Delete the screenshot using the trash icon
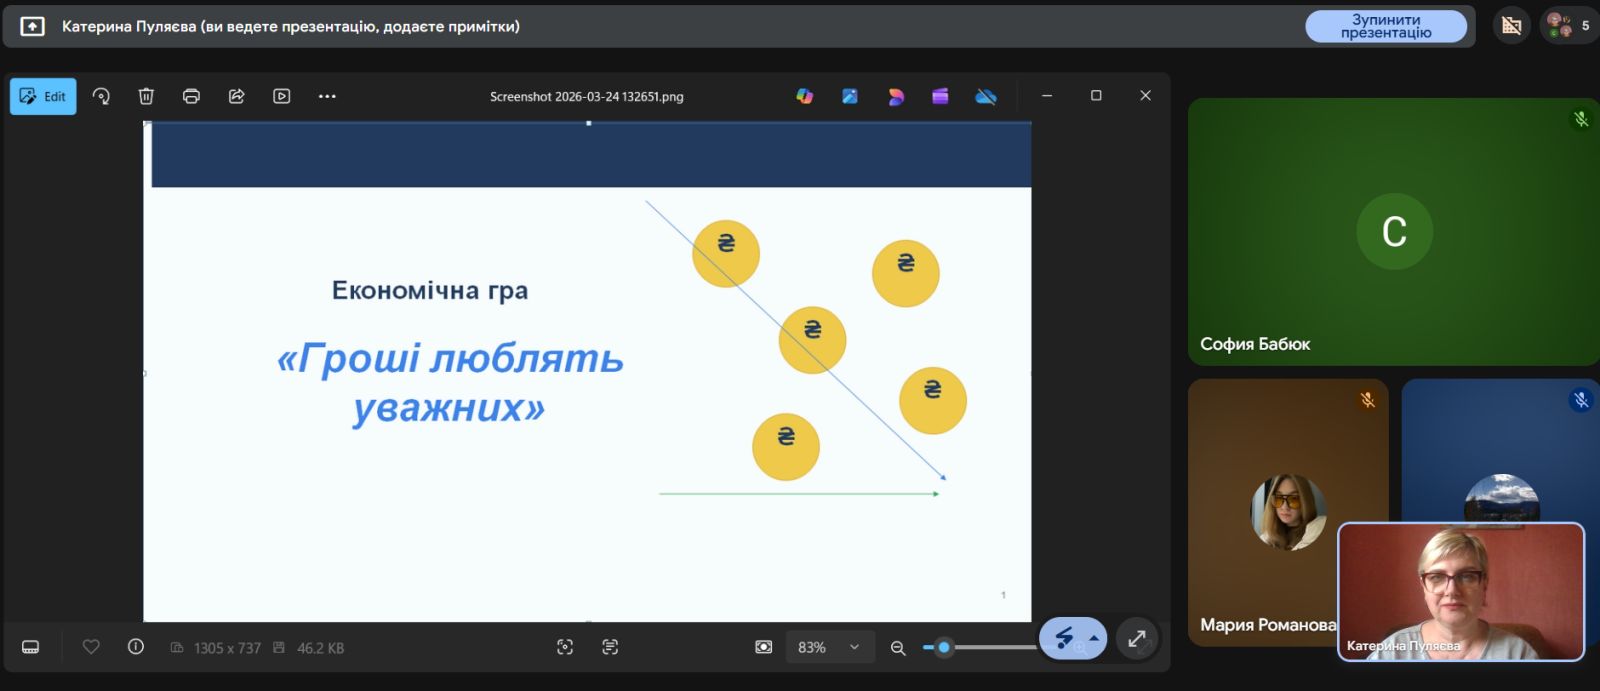Viewport: 1600px width, 691px height. pyautogui.click(x=146, y=97)
